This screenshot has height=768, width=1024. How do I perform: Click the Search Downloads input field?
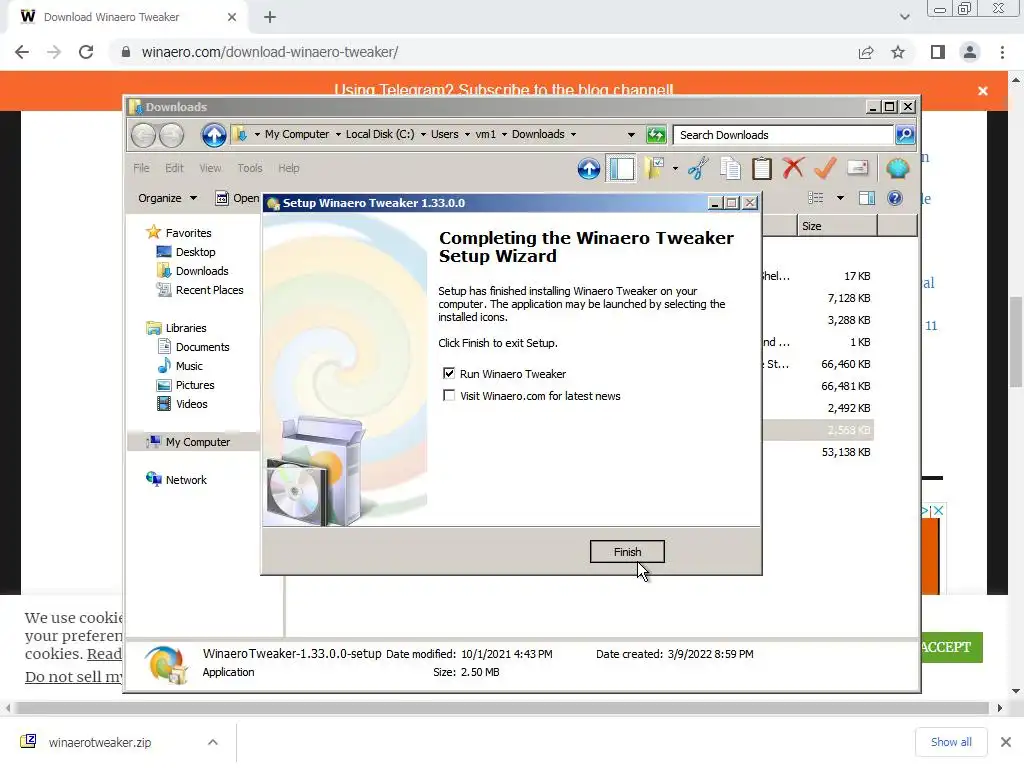(784, 135)
